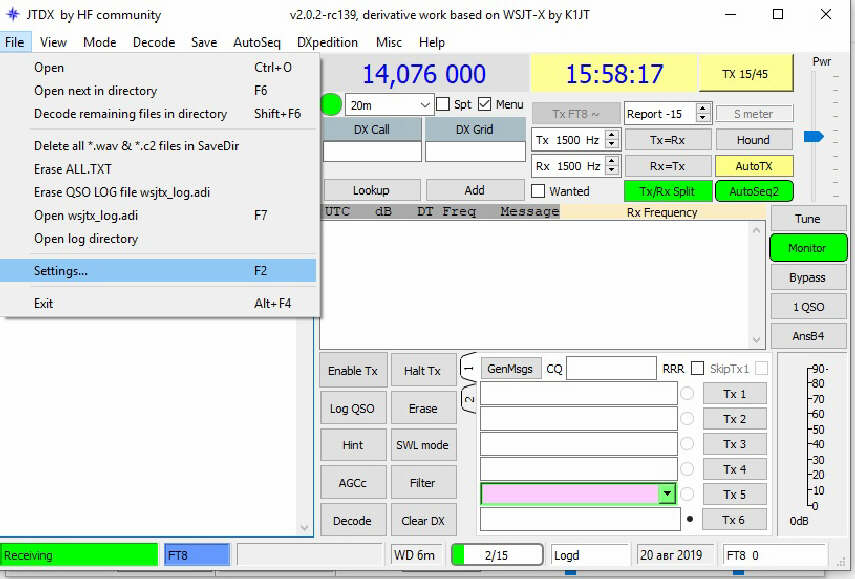This screenshot has height=579, width=855.
Task: Select the radio button for Tx 1
Action: (687, 393)
